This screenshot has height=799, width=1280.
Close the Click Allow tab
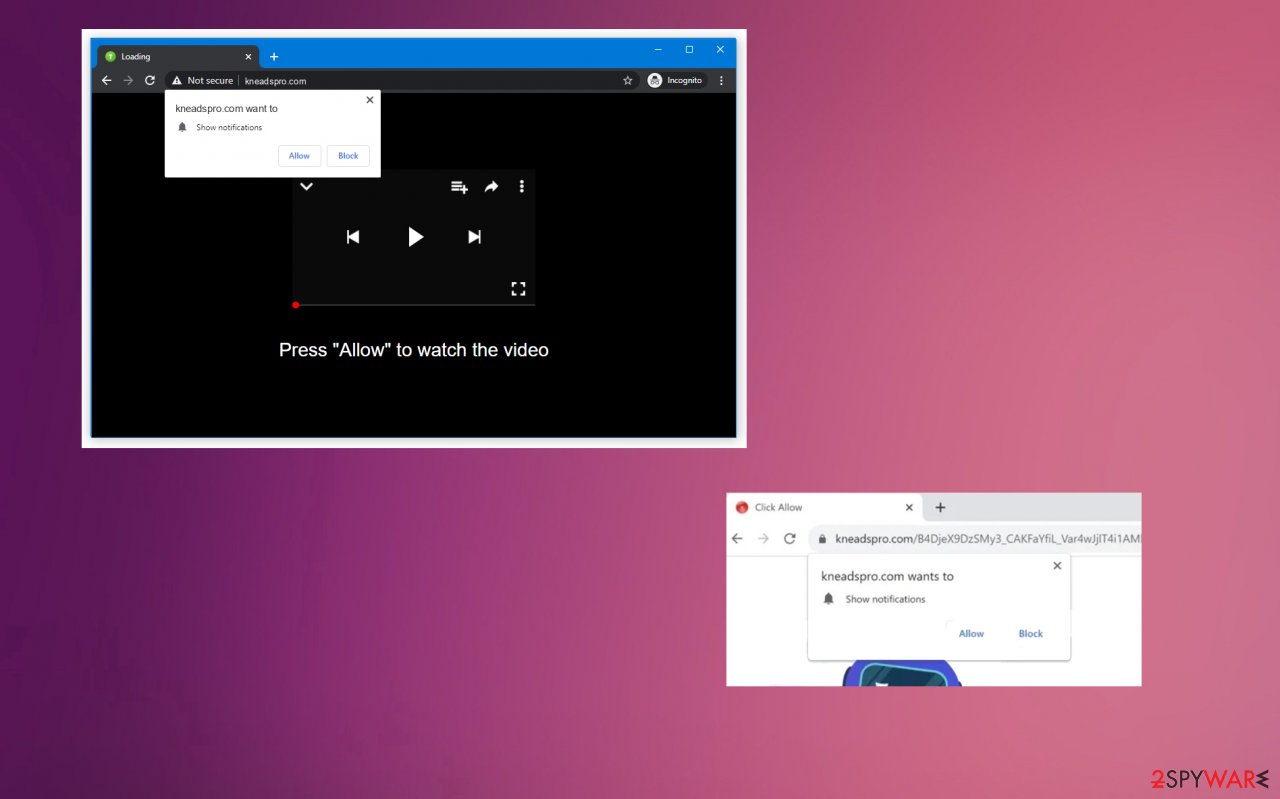coord(909,508)
